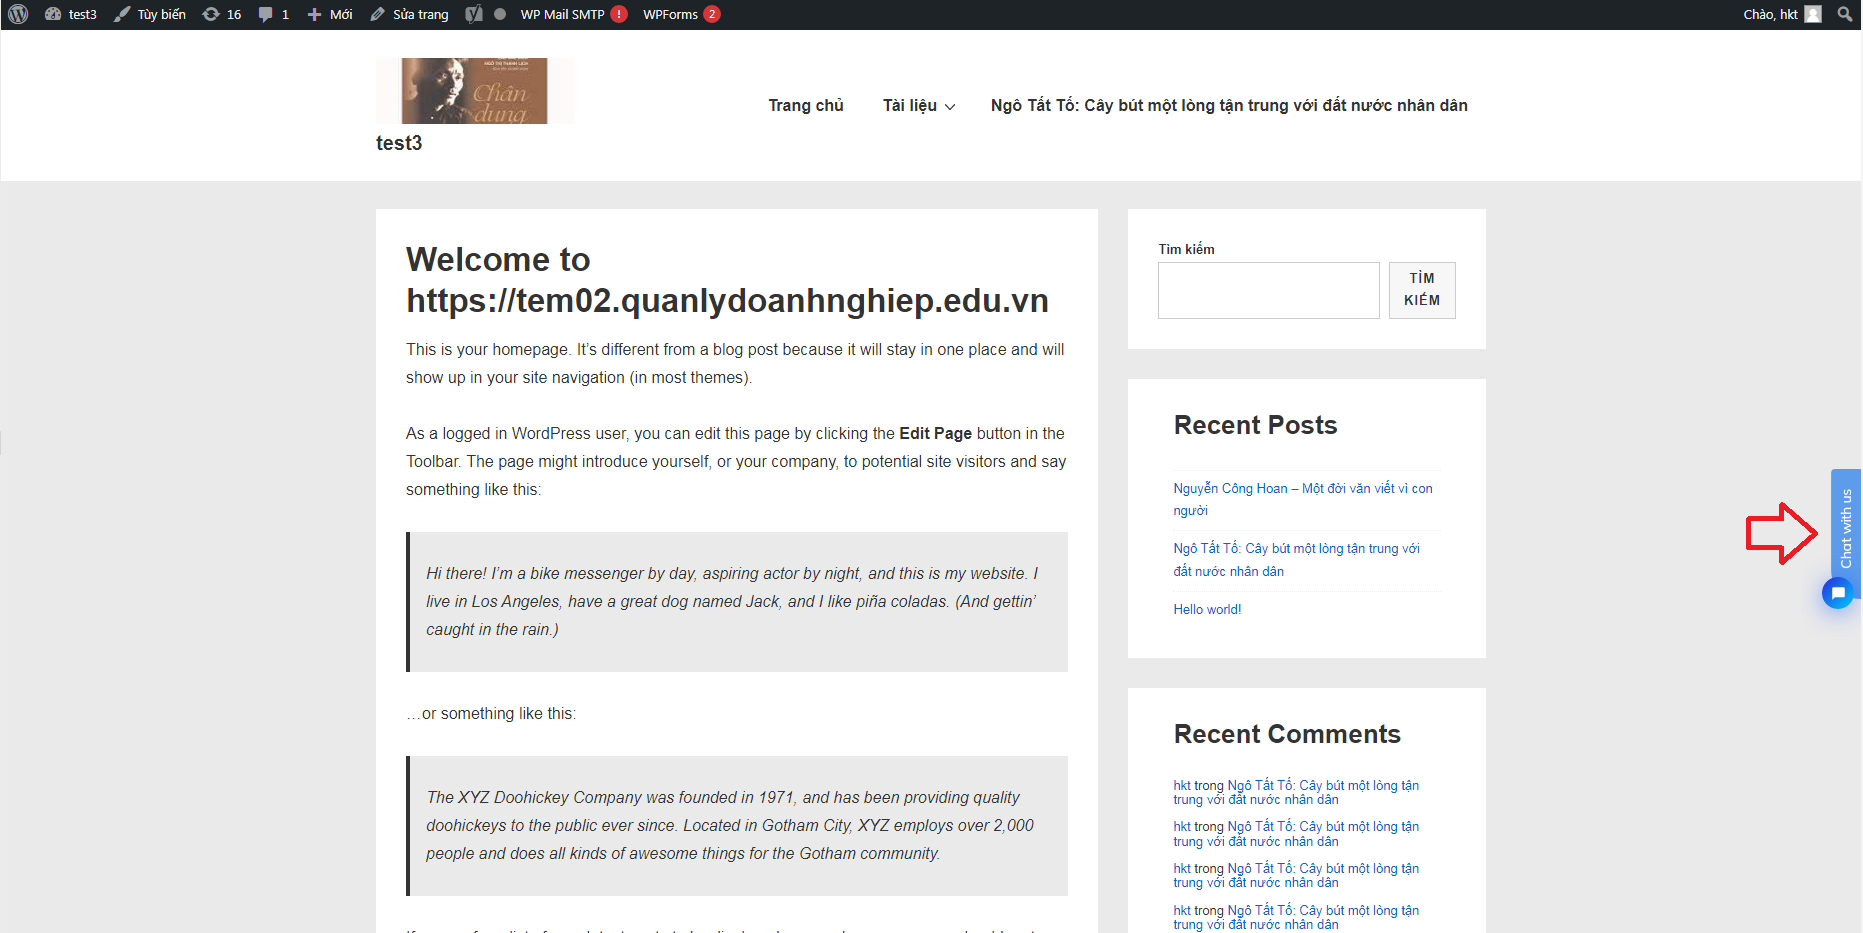The height and width of the screenshot is (933, 1863).
Task: Click the Yoast SEO icon in admin bar
Action: 474,14
